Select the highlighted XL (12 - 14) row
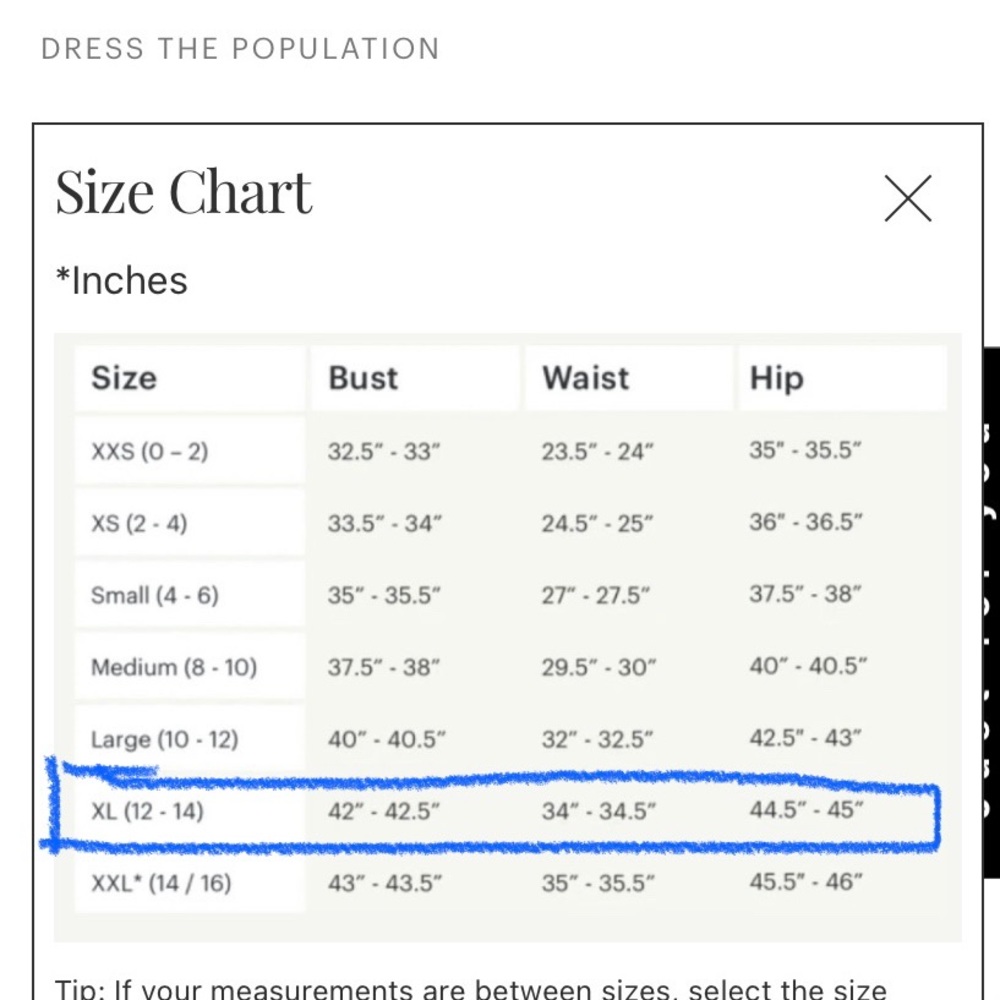Screen dimensions: 1000x1000 (x=510, y=811)
